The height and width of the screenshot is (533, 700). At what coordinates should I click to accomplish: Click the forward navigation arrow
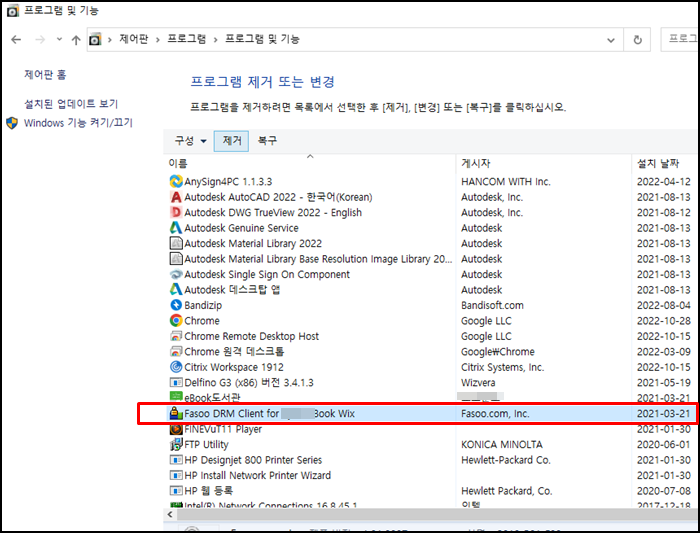[x=40, y=40]
